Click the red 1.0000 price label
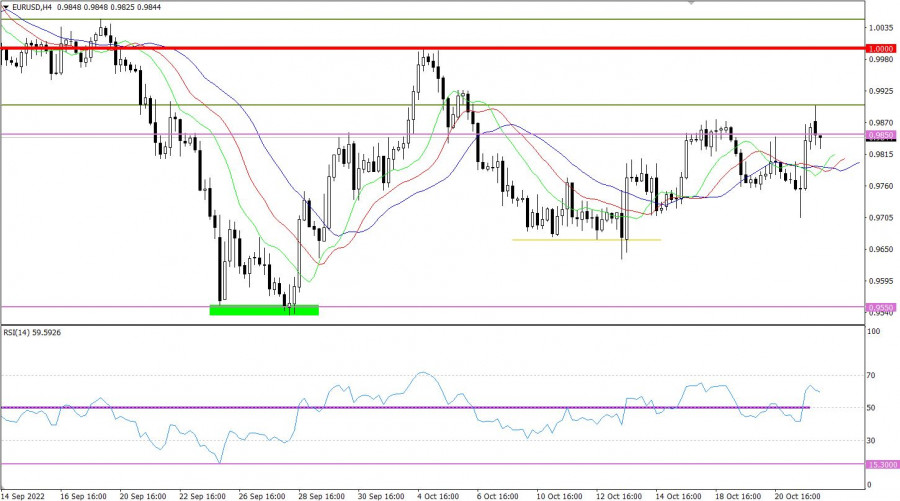 (881, 49)
